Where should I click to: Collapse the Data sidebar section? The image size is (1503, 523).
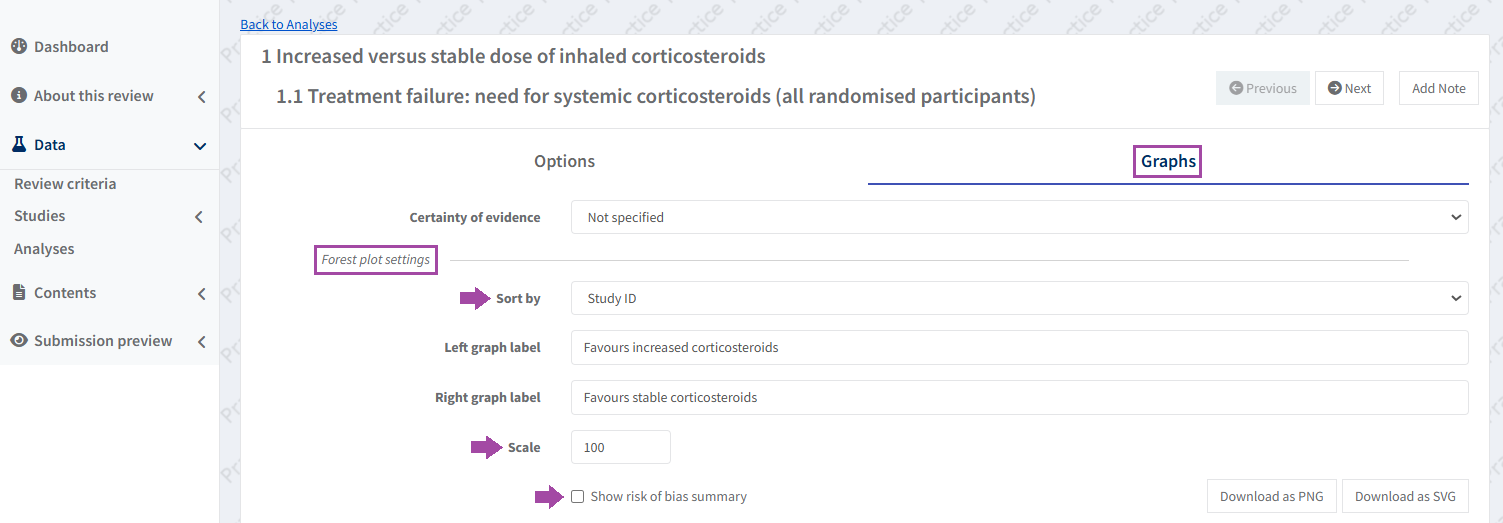(200, 146)
